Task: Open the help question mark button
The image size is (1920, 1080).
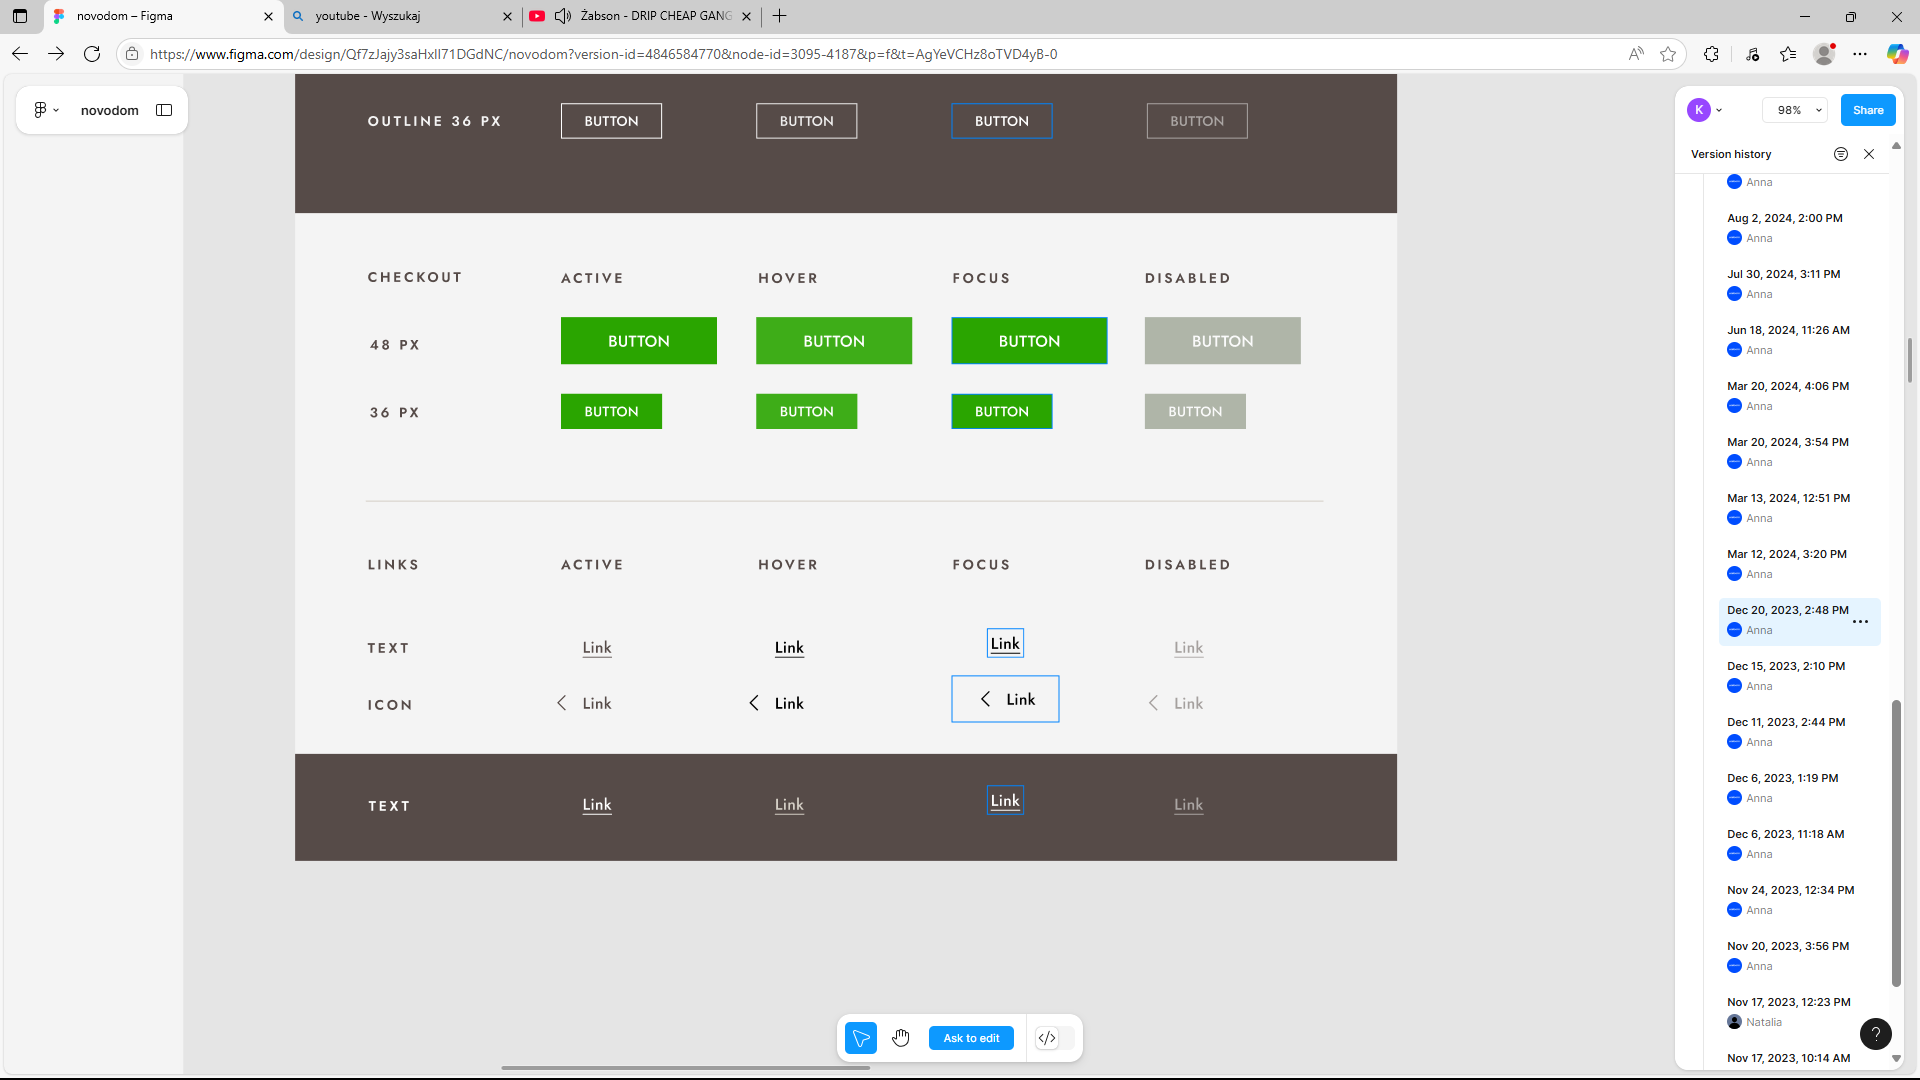Action: coord(1875,1034)
